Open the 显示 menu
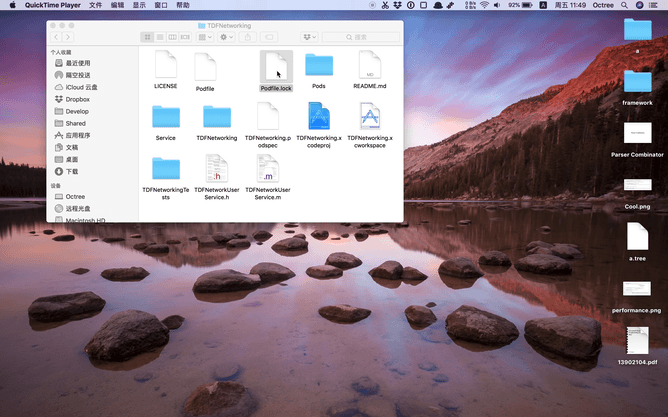668x417 pixels. tap(139, 5)
